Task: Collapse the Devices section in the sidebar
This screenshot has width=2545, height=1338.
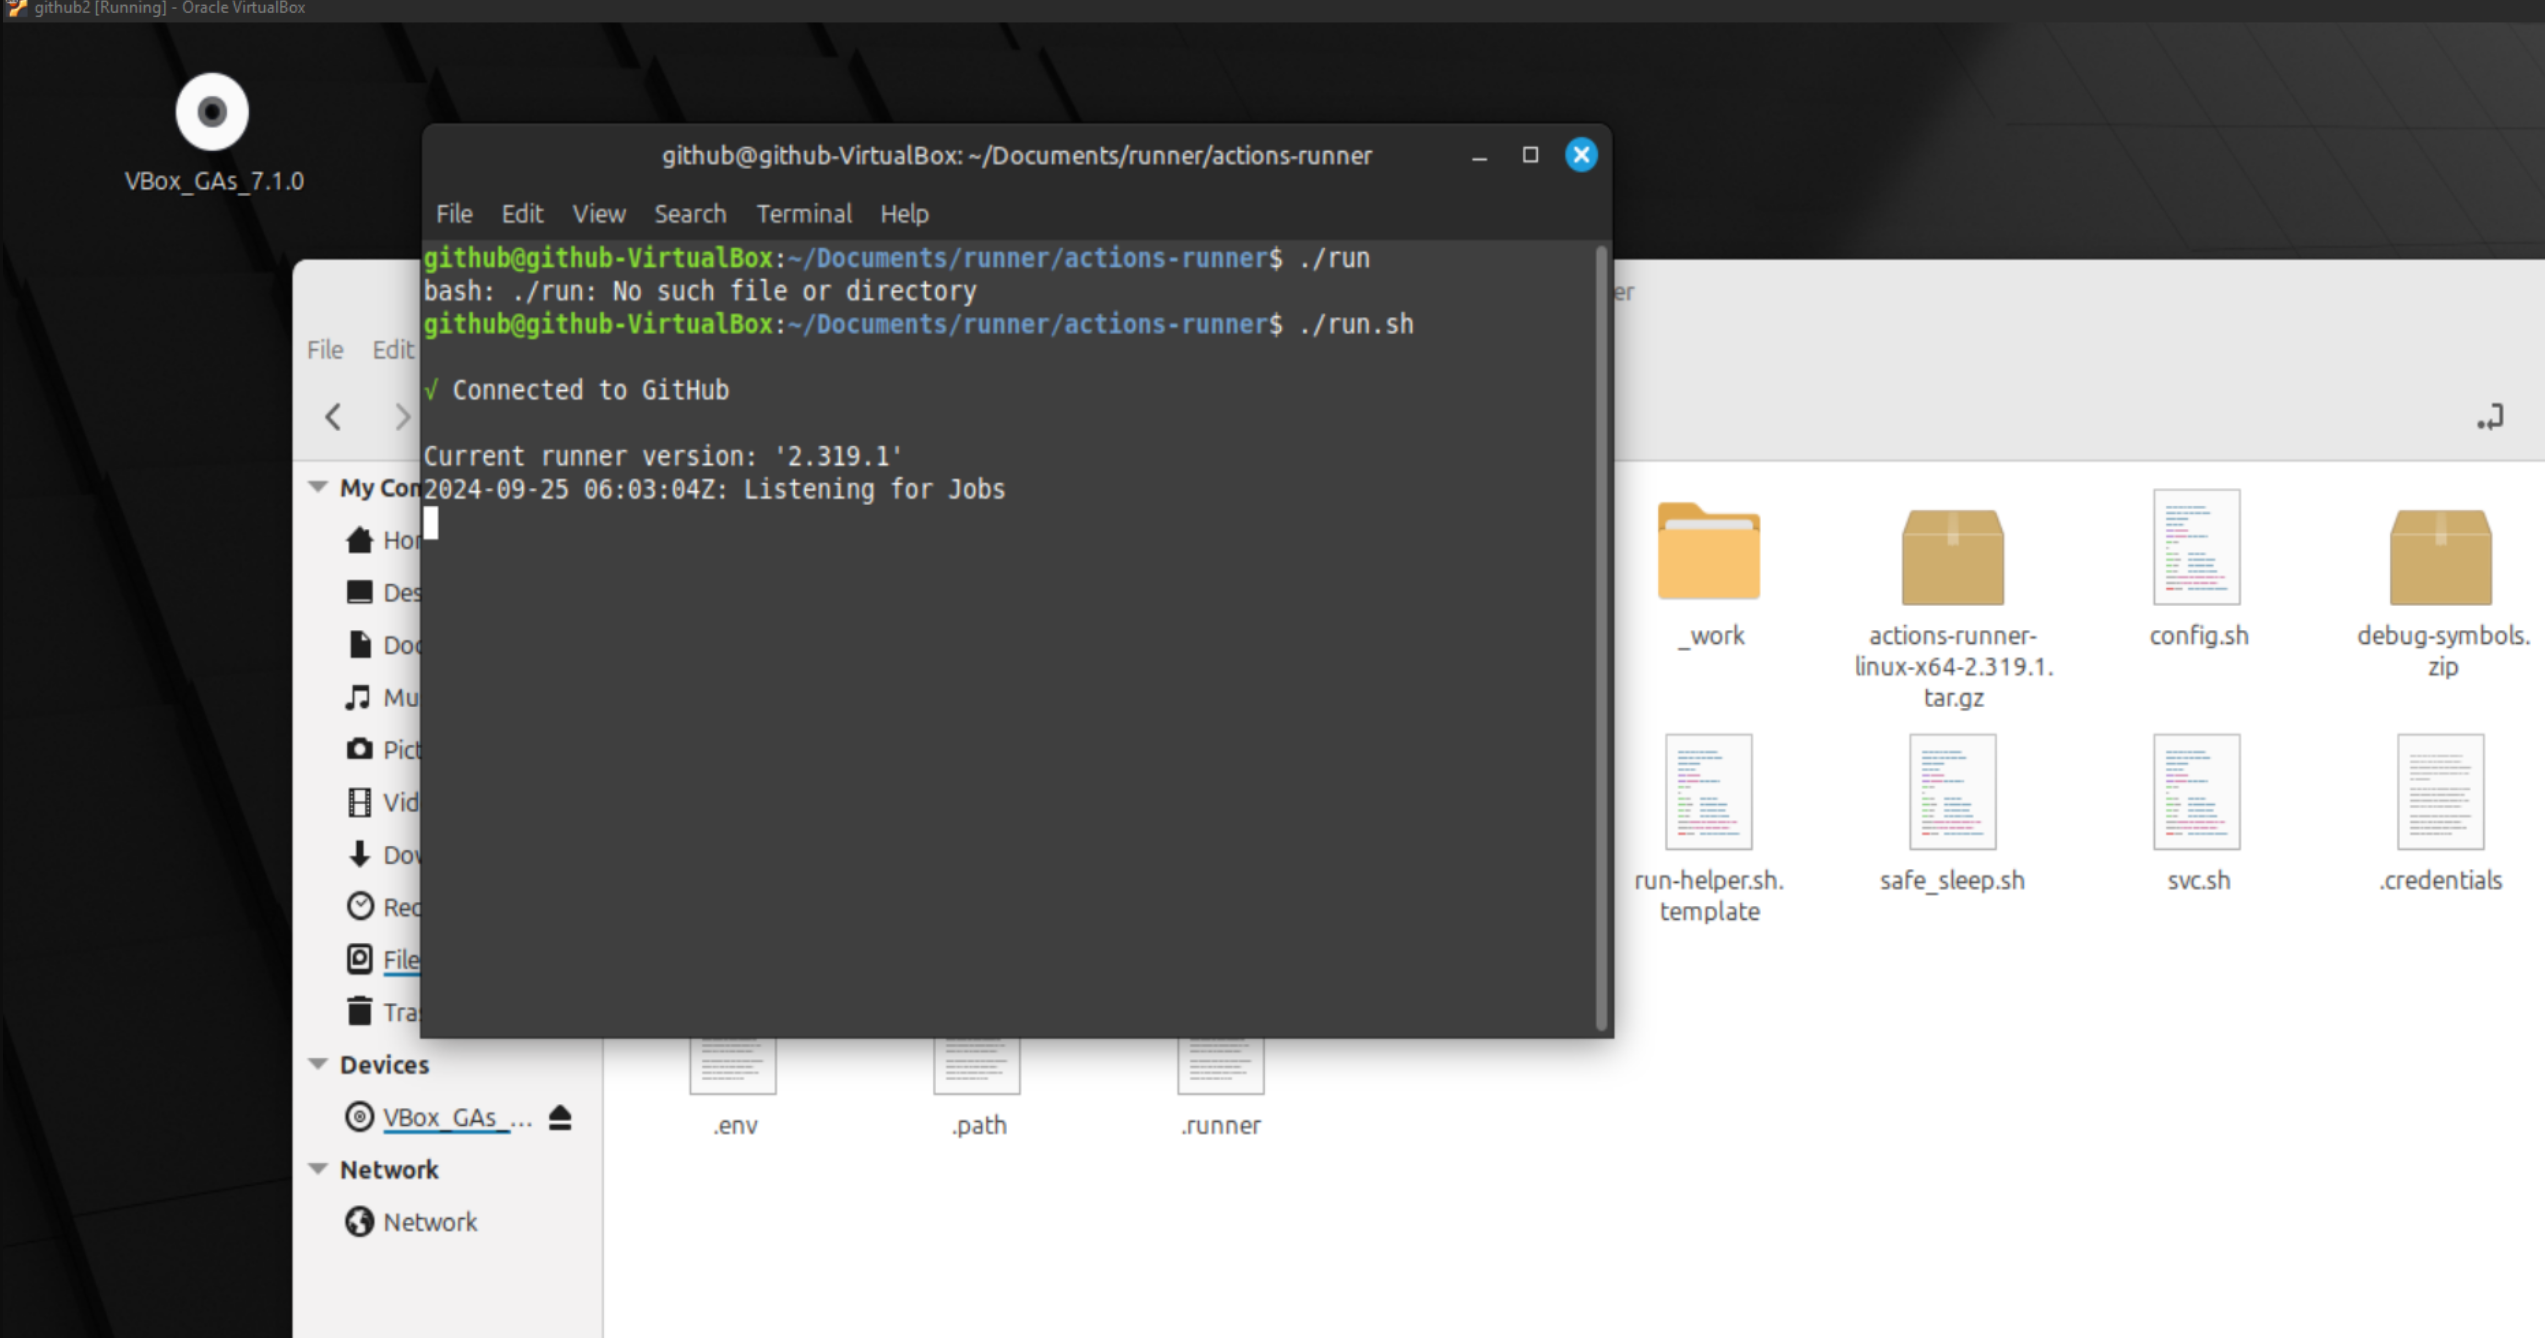Action: [x=317, y=1063]
